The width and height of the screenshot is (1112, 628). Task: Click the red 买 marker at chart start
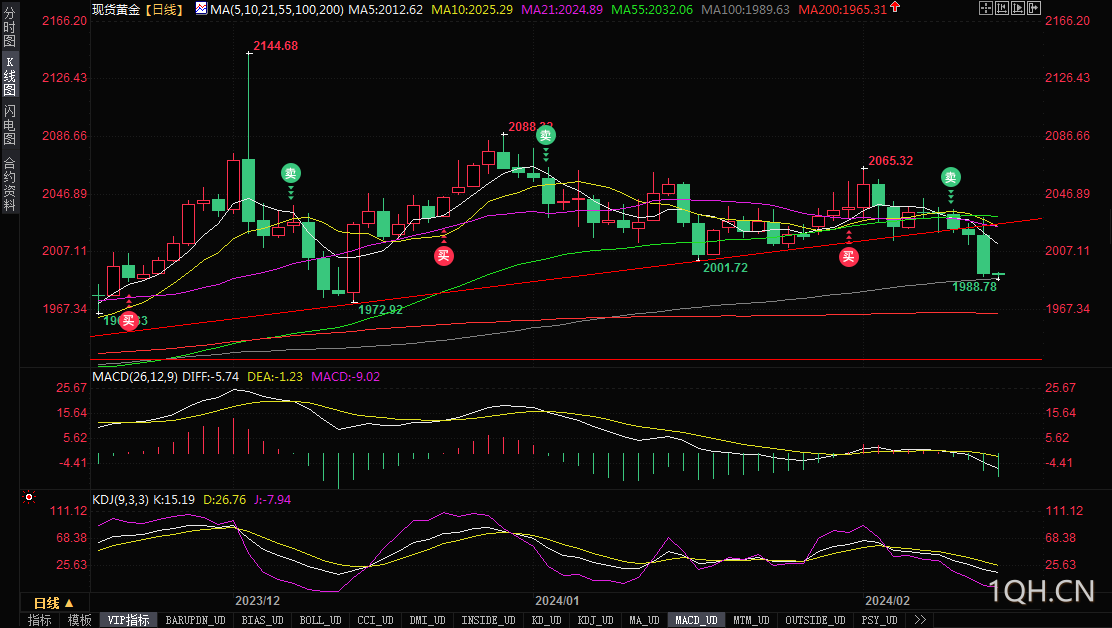click(128, 321)
